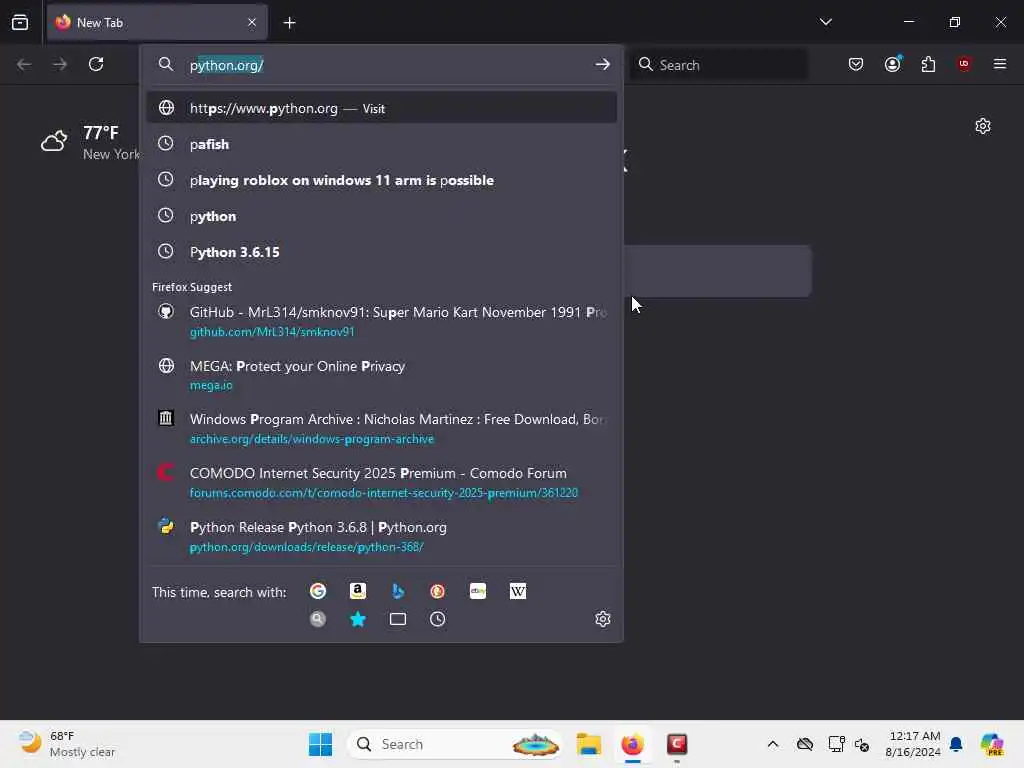Select 'playing roblox on windows 11 arm' suggestion
The image size is (1024, 768).
[x=382, y=180]
